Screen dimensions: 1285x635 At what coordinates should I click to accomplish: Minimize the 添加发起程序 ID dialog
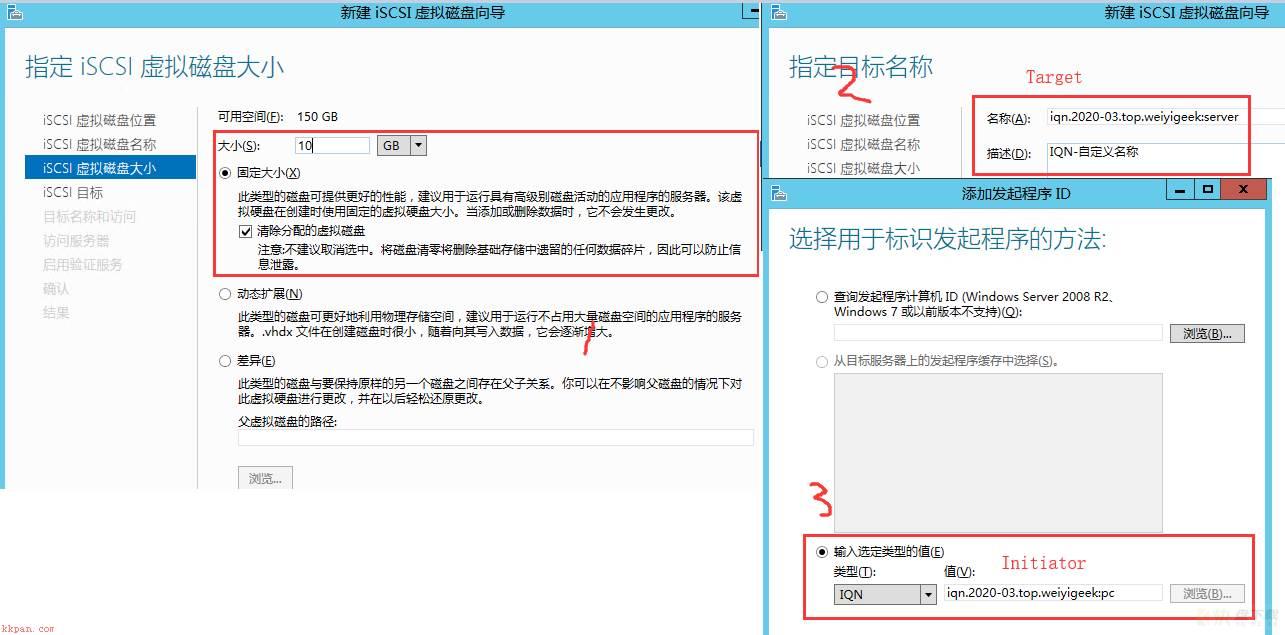tap(1180, 189)
